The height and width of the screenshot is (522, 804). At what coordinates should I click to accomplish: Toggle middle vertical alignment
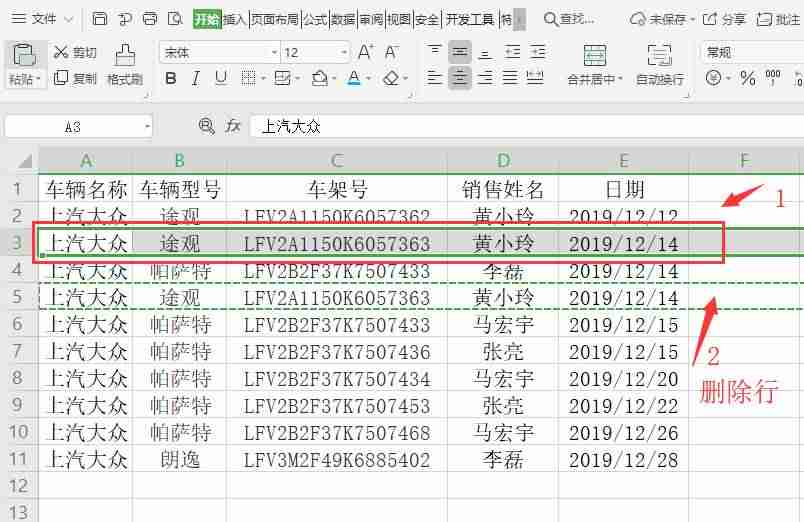tap(459, 51)
